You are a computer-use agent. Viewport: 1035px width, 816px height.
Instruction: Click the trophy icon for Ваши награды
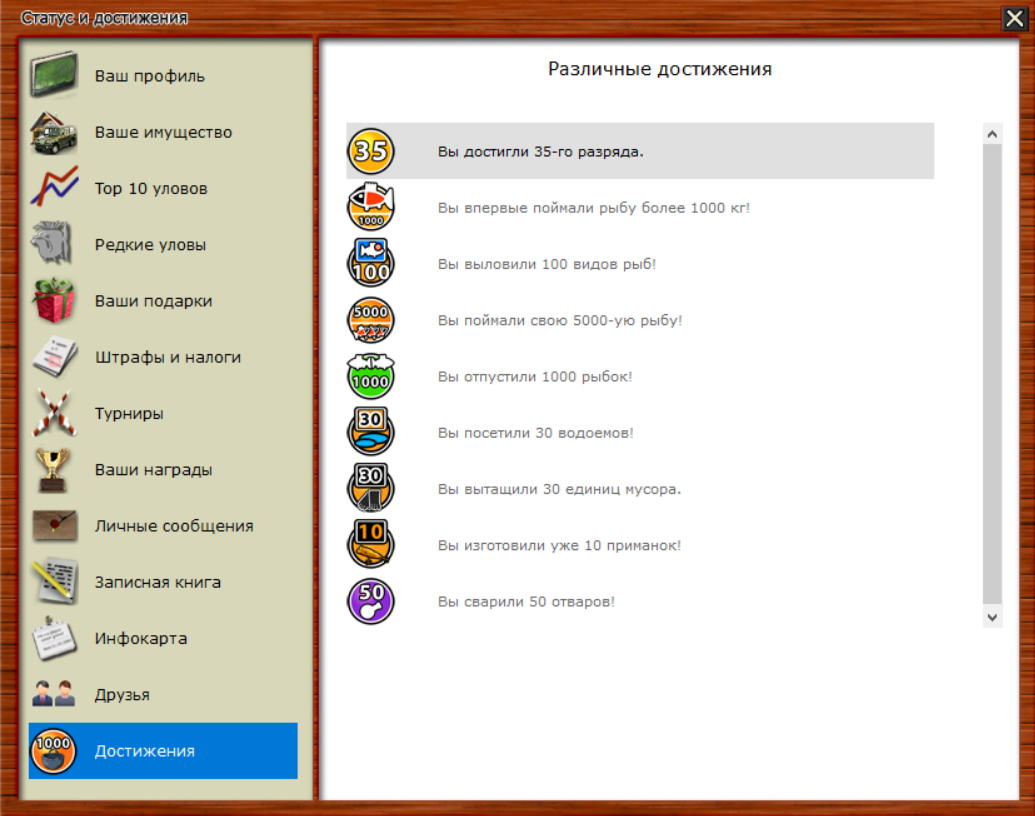54,470
